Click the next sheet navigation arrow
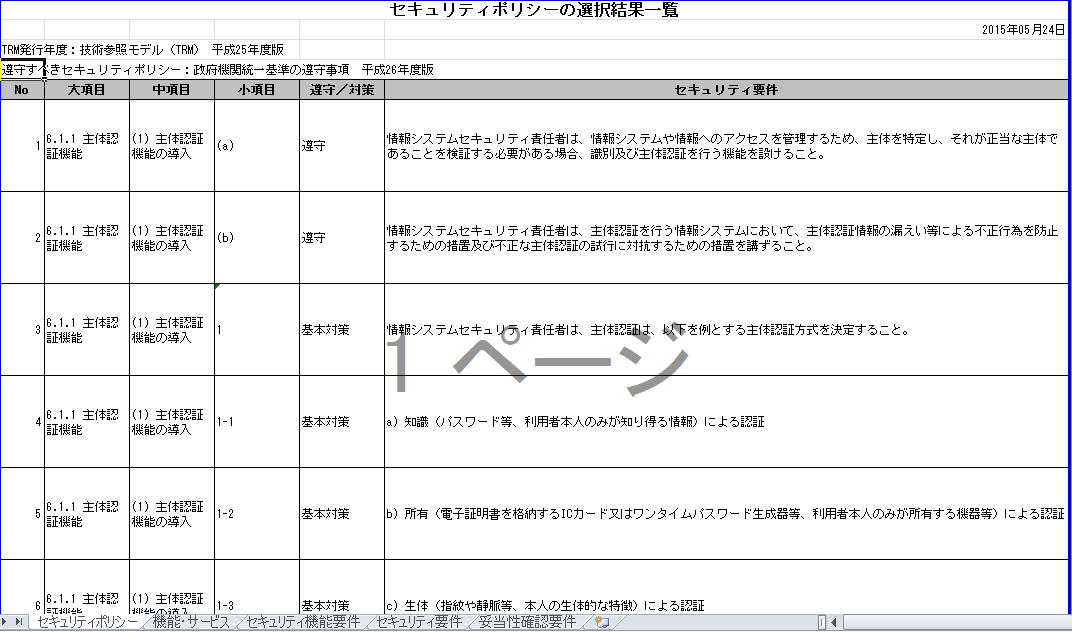 click(6, 622)
